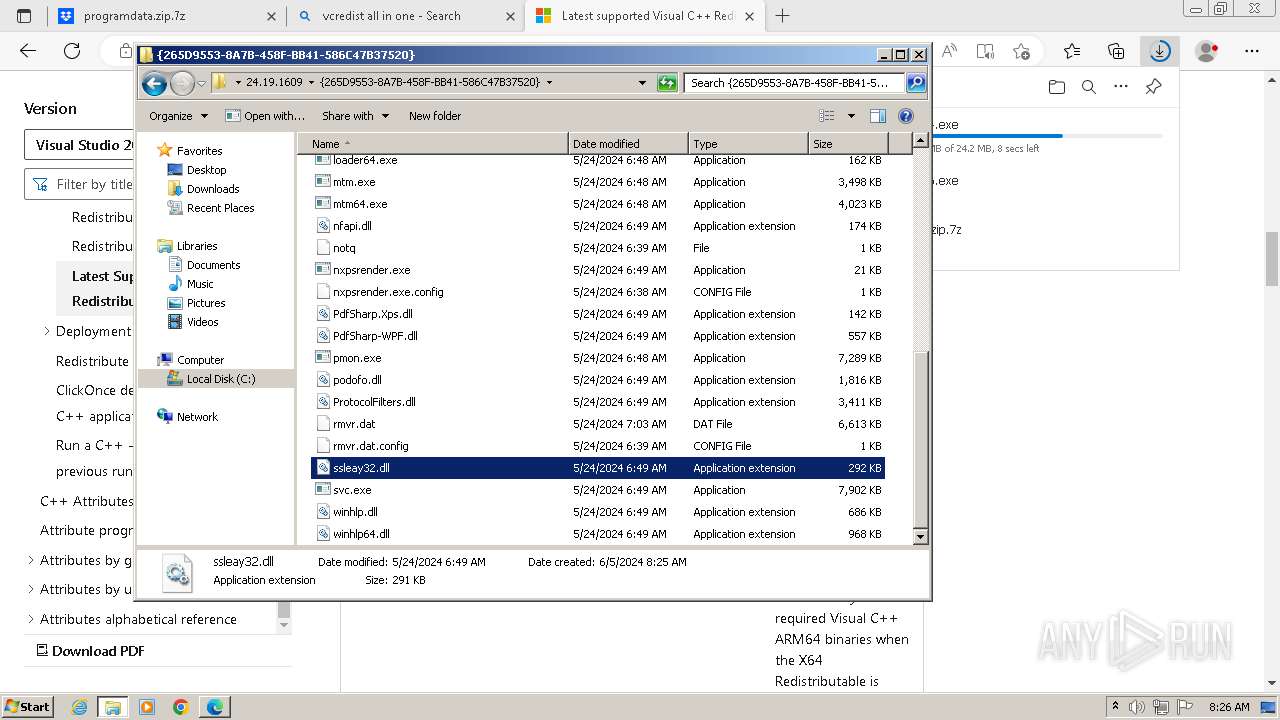Open the Documents library
This screenshot has height=720, width=1280.
[x=213, y=265]
